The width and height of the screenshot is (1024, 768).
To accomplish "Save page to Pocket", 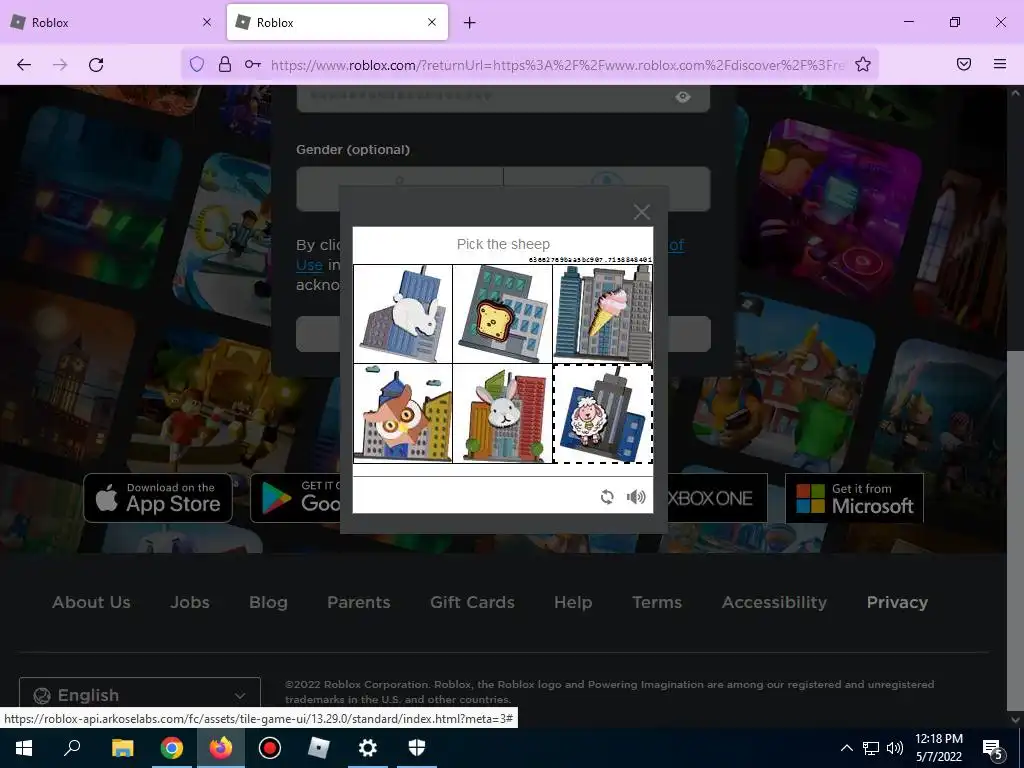I will [964, 64].
